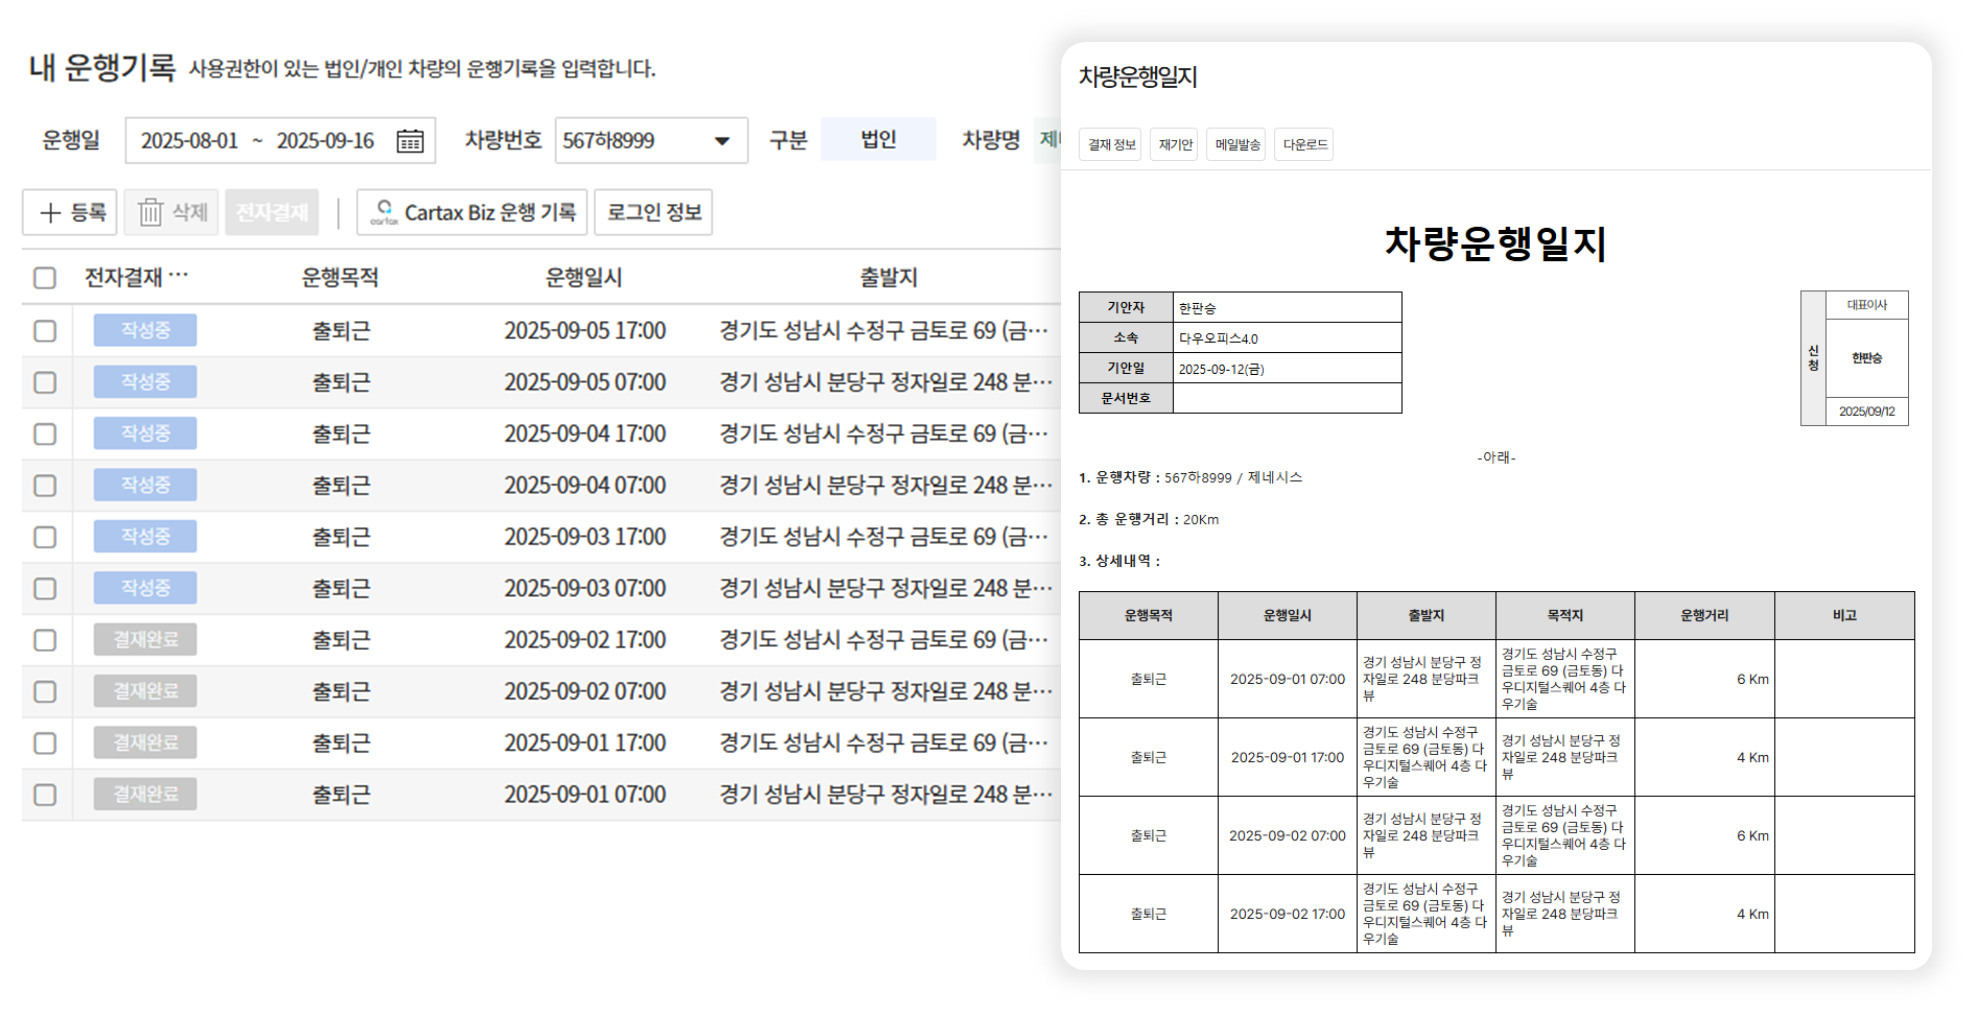Click the plus icon on 등록 button
Image resolution: width=1976 pixels, height=1011 pixels.
(50, 213)
